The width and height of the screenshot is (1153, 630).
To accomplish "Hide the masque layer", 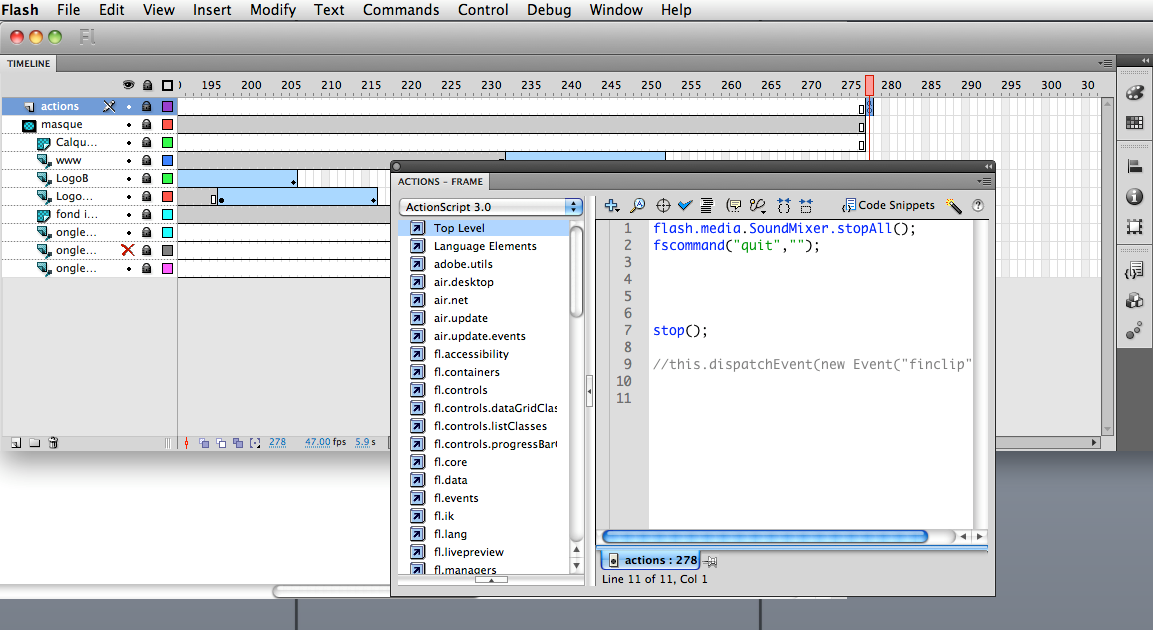I will [129, 124].
